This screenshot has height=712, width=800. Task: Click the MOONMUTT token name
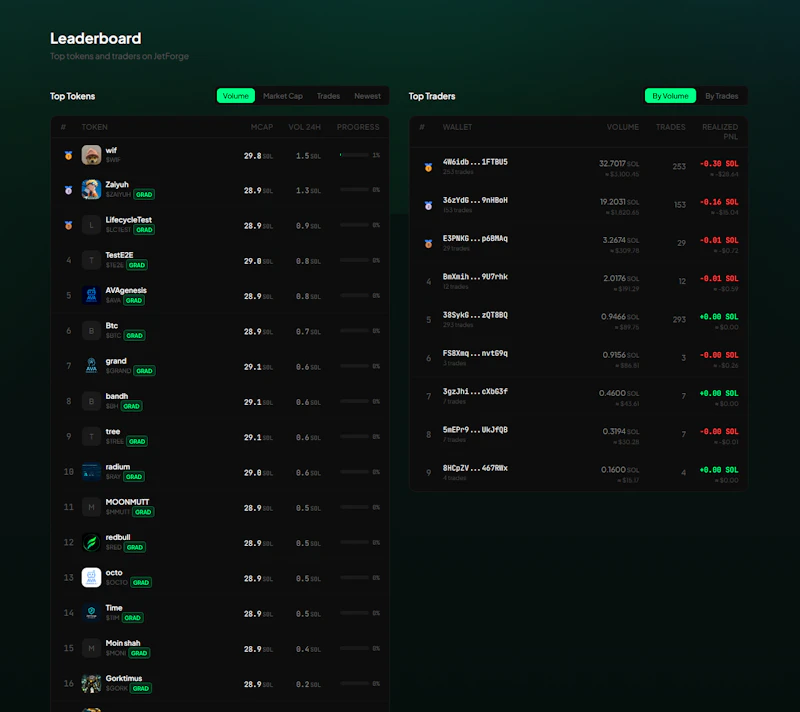pos(127,502)
